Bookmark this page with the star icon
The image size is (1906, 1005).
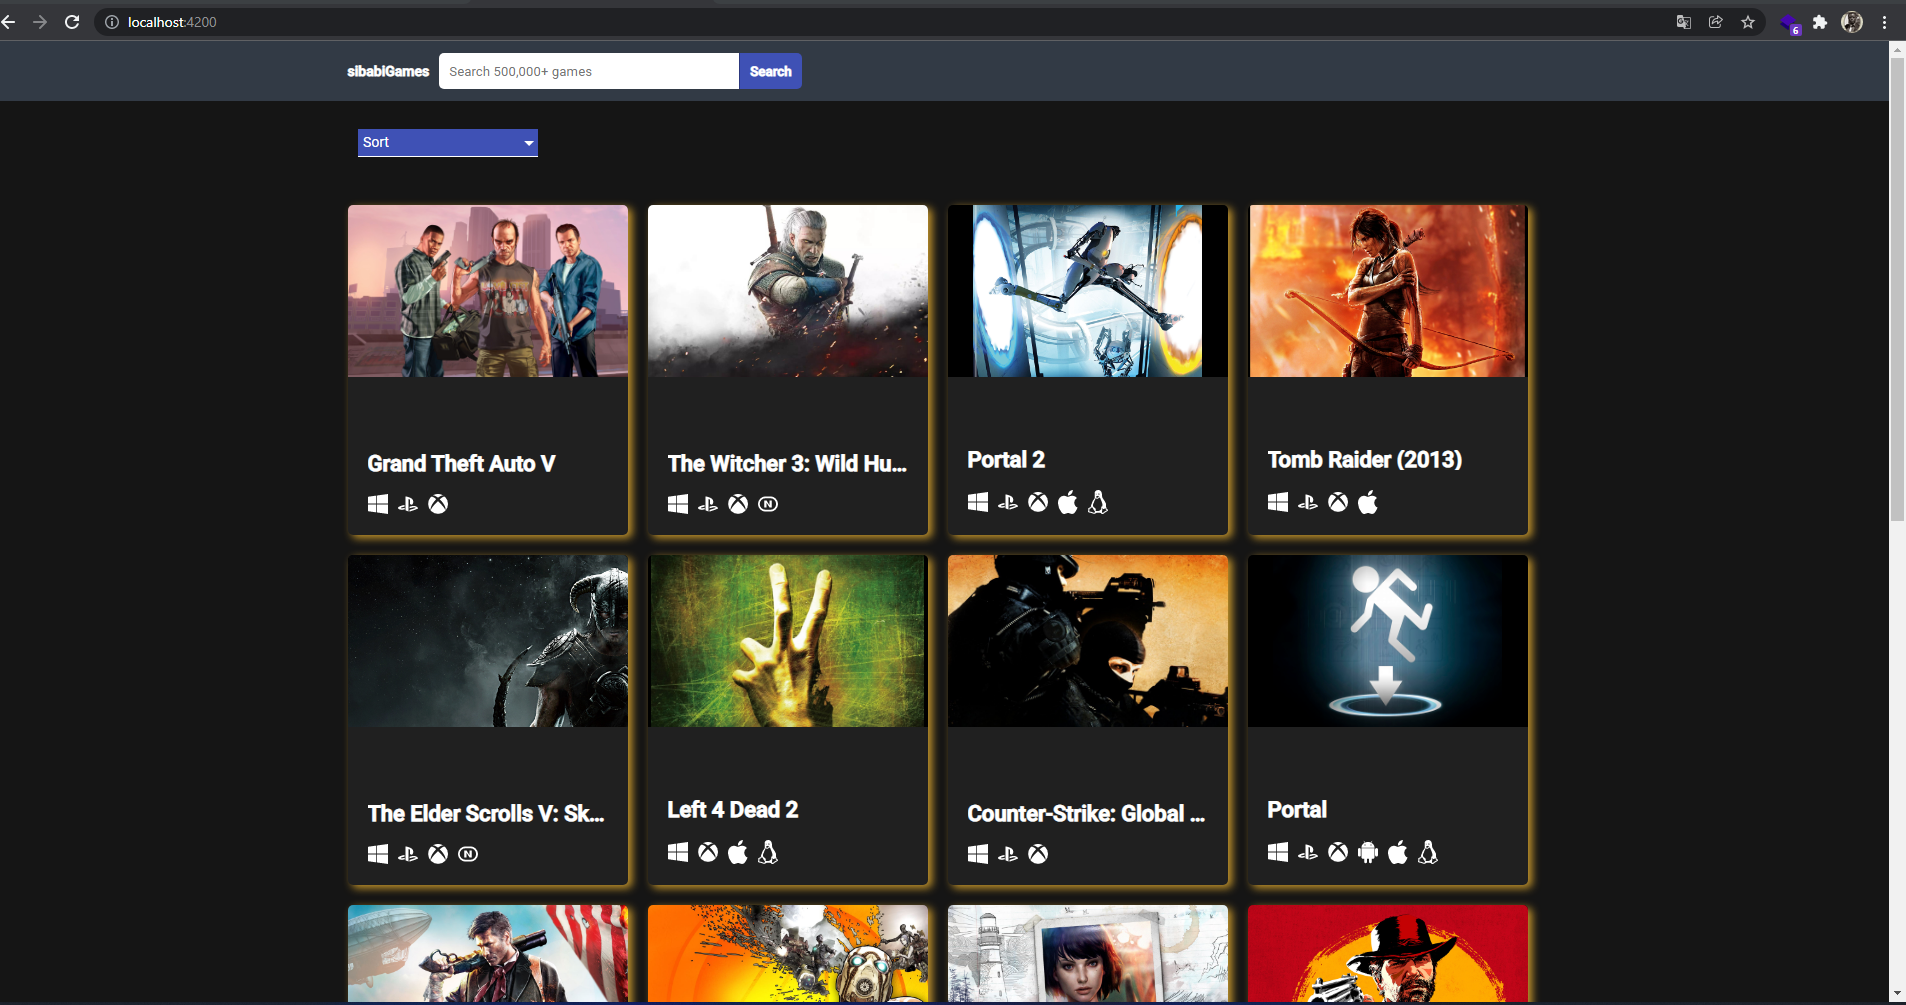pyautogui.click(x=1748, y=21)
